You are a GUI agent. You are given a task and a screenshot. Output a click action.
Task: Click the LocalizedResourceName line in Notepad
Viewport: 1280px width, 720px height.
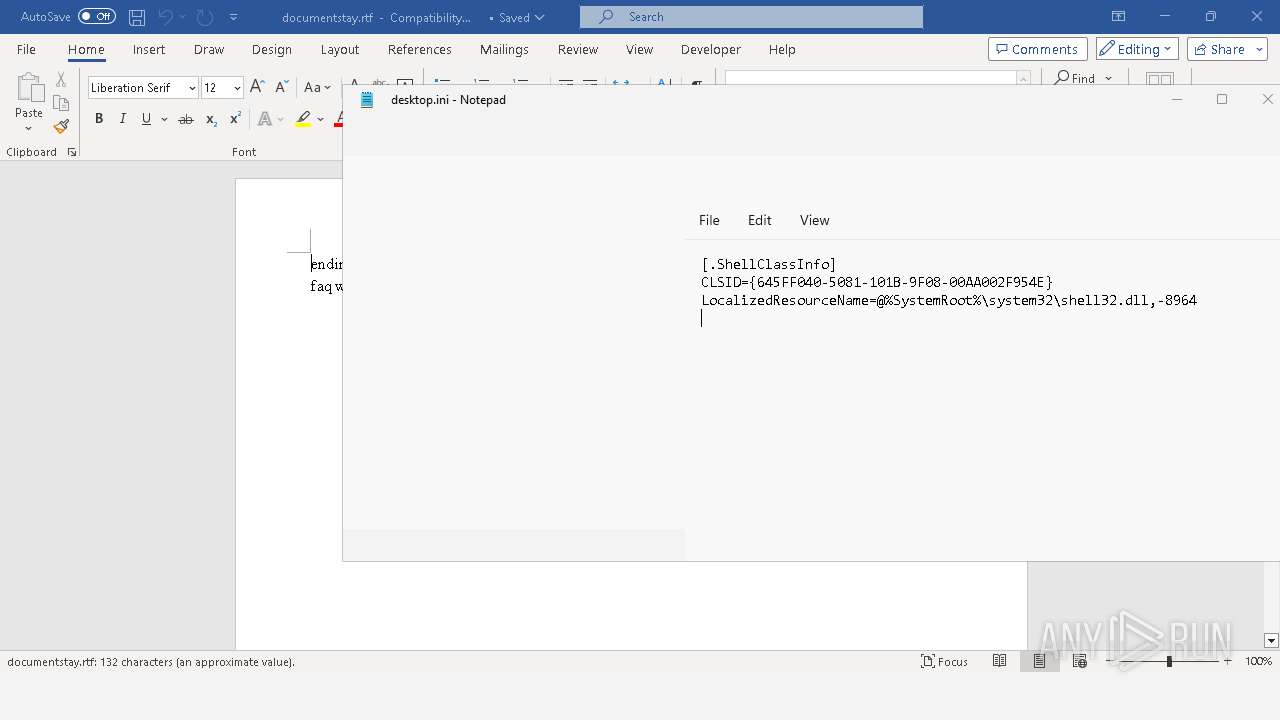[949, 300]
